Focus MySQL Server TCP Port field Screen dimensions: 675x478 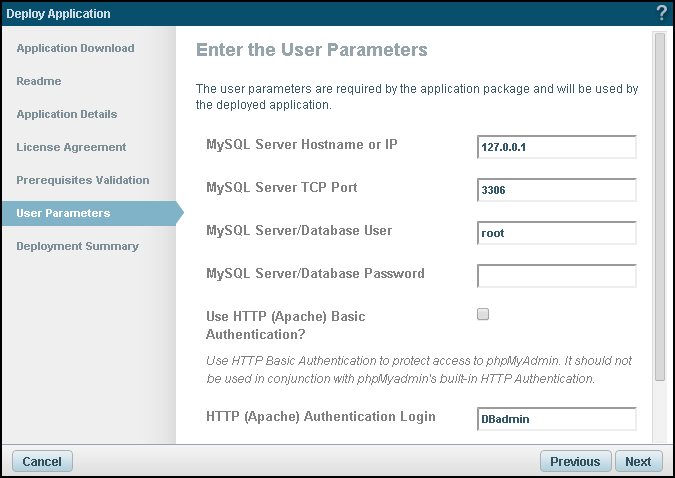click(x=557, y=190)
